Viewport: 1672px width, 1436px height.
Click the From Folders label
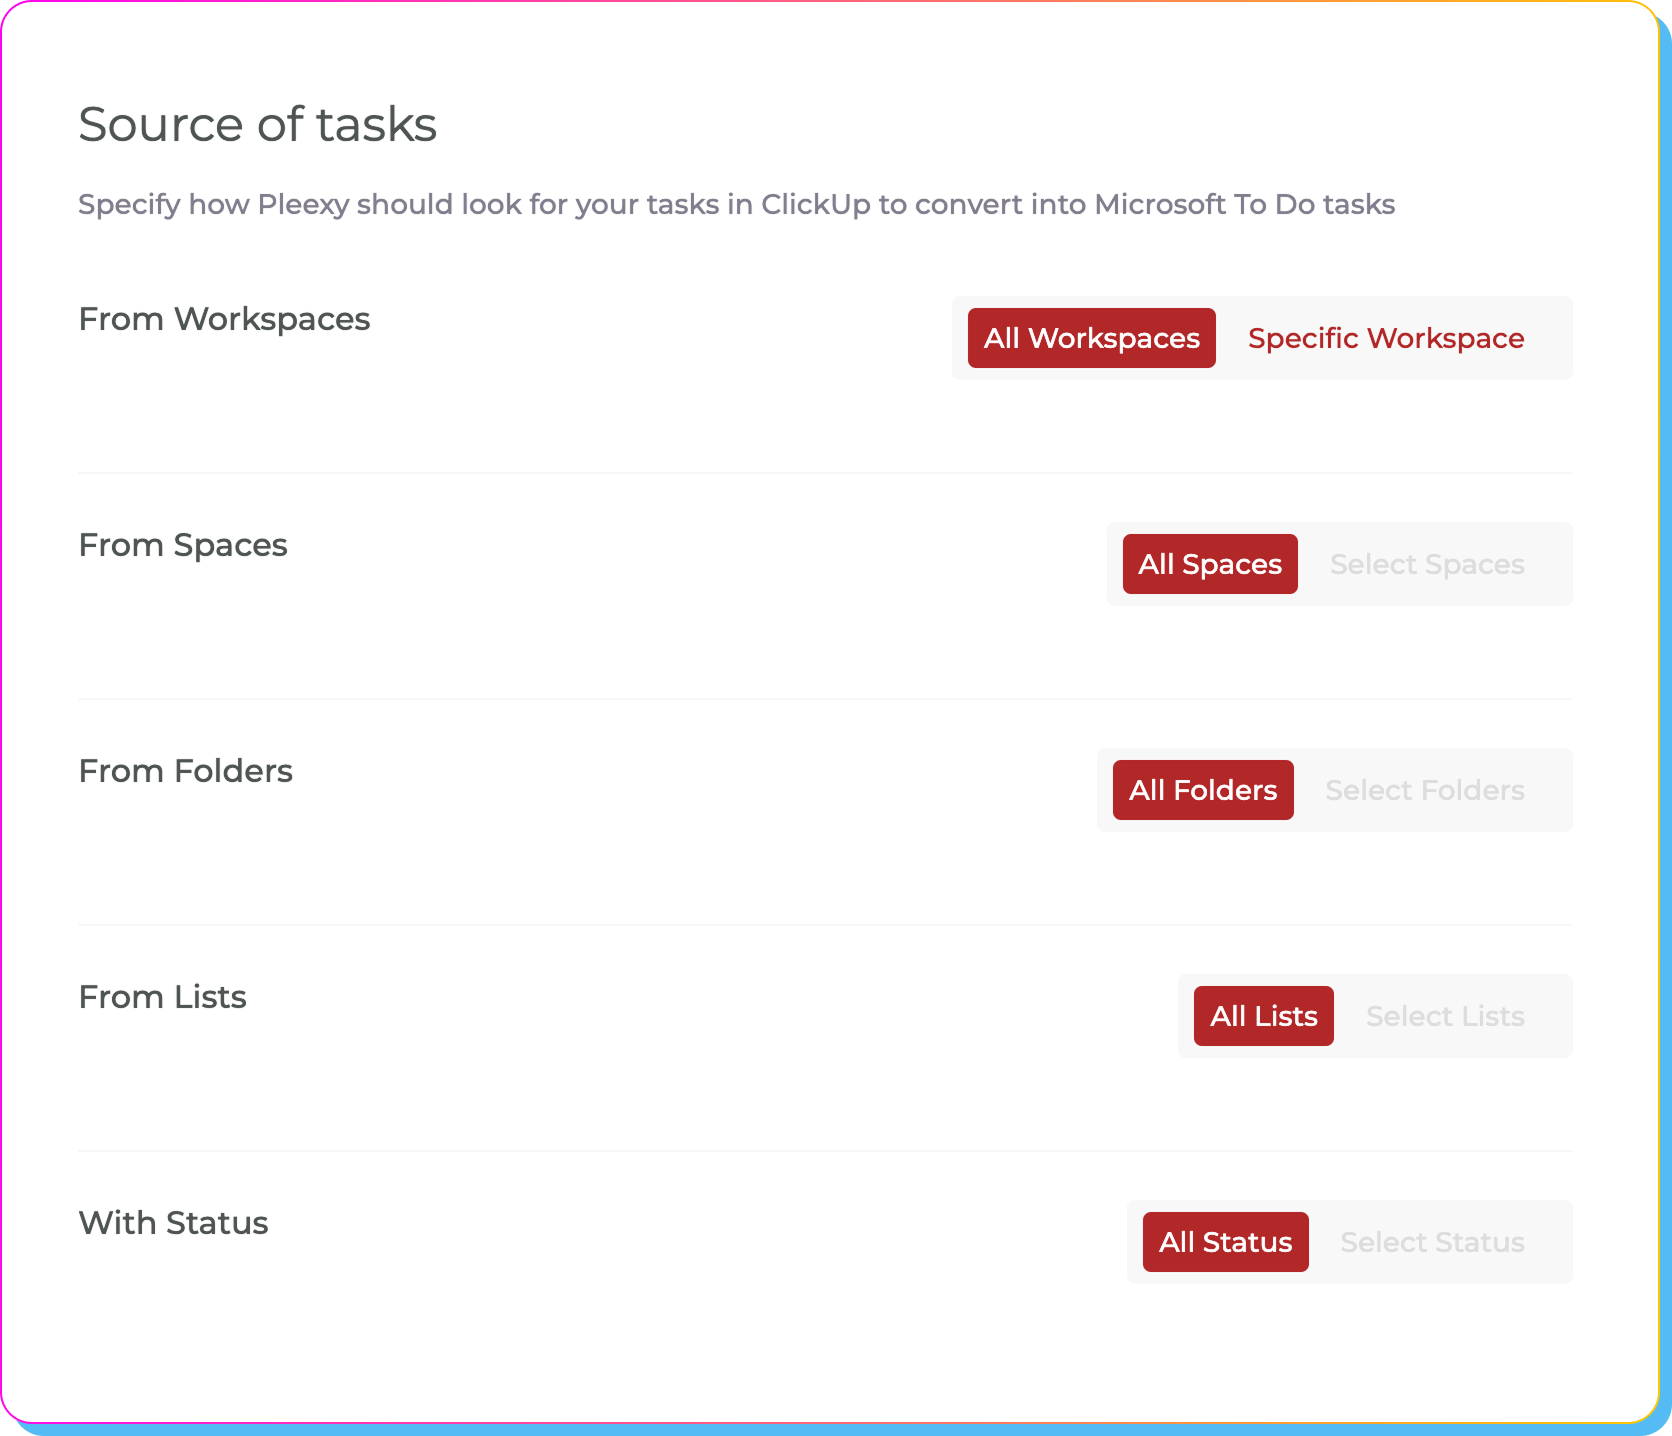[185, 771]
